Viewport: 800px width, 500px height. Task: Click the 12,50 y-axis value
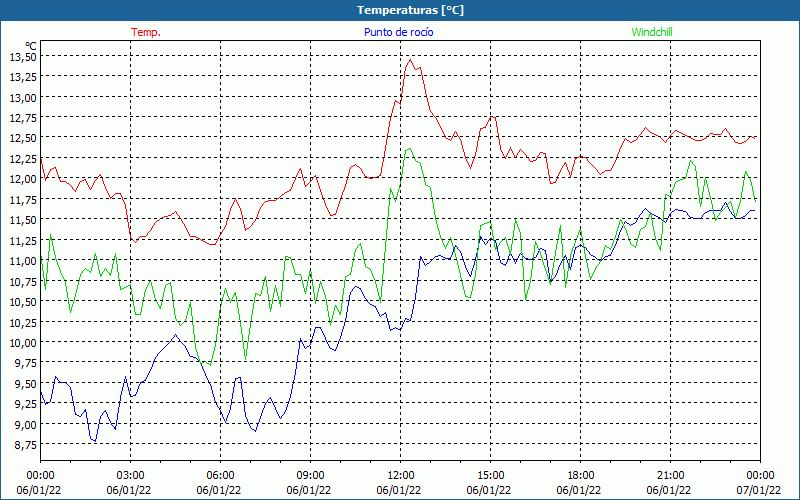(23, 138)
